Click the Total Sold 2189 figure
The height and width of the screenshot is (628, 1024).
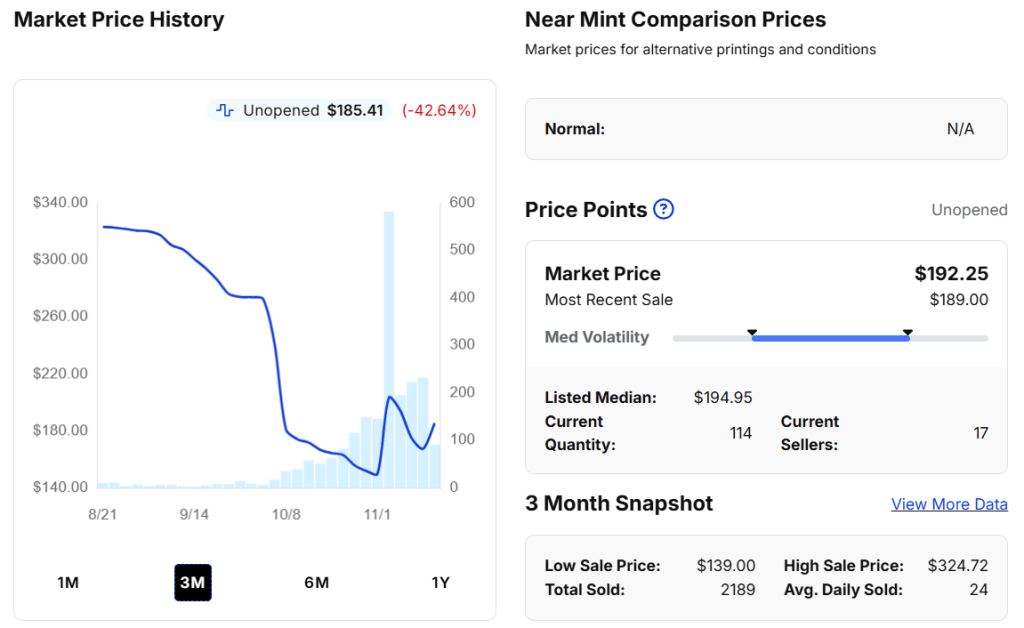738,590
